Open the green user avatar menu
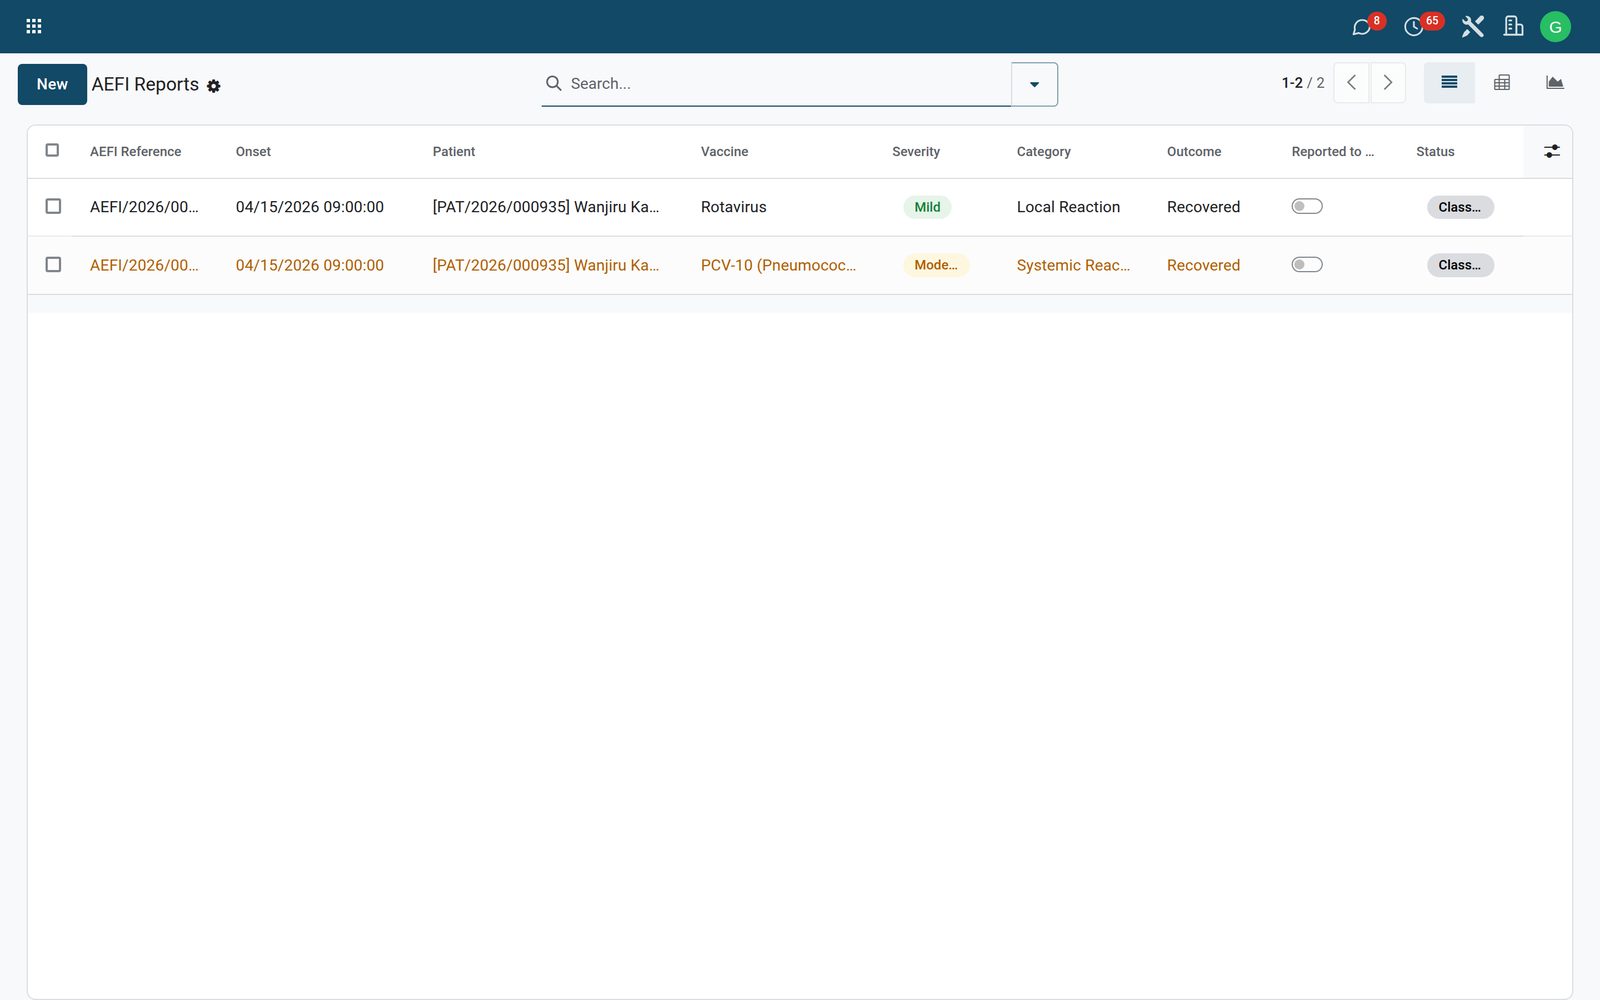The height and width of the screenshot is (1000, 1600). (1555, 27)
